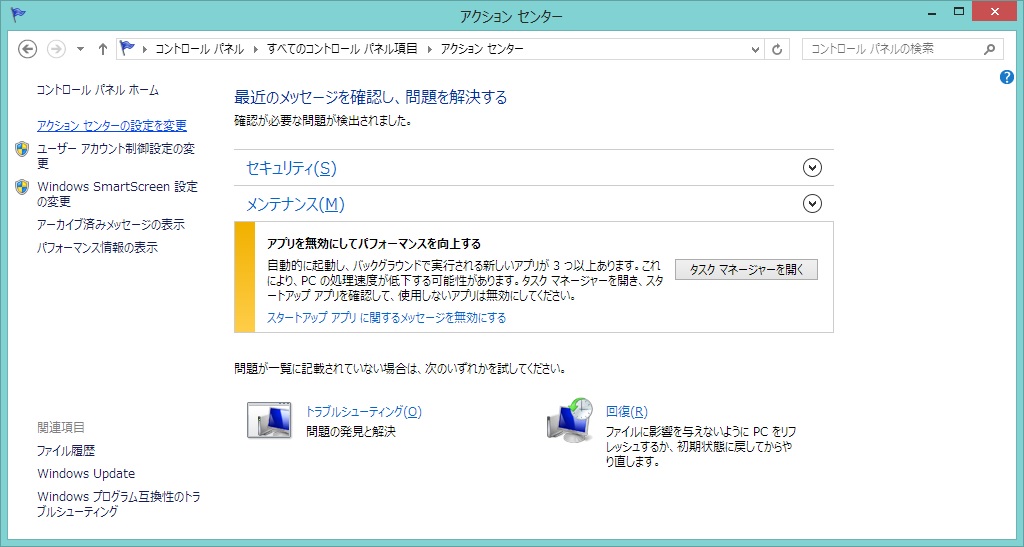Click the search magnifier icon
This screenshot has width=1024, height=547.
[989, 49]
